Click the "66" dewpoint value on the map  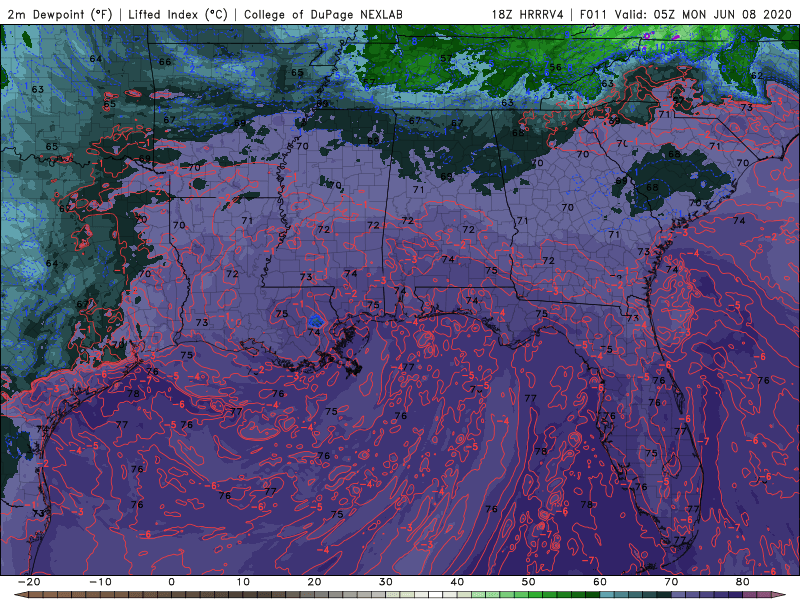point(165,62)
